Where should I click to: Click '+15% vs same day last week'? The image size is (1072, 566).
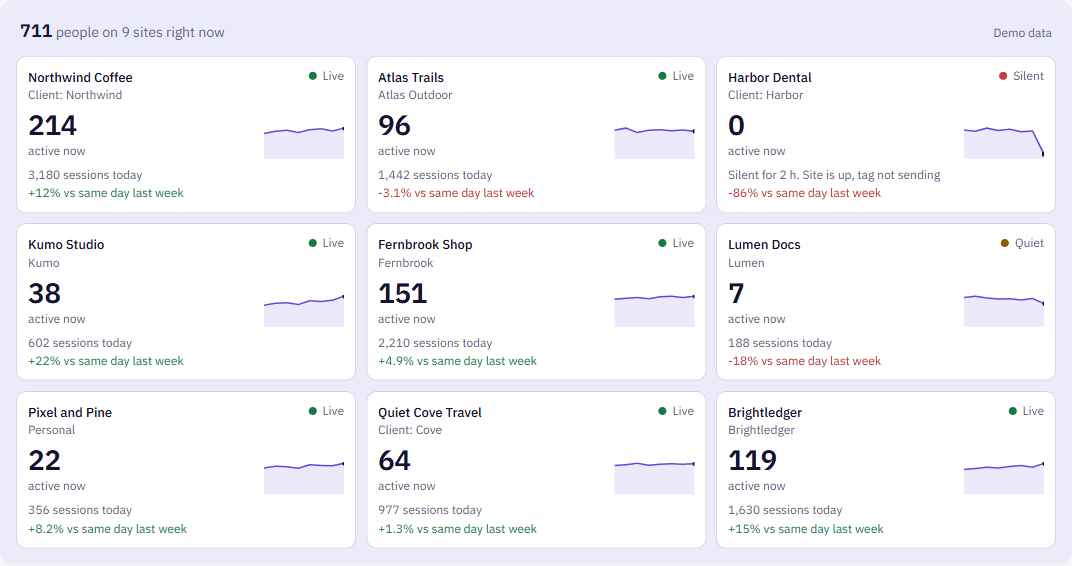806,529
